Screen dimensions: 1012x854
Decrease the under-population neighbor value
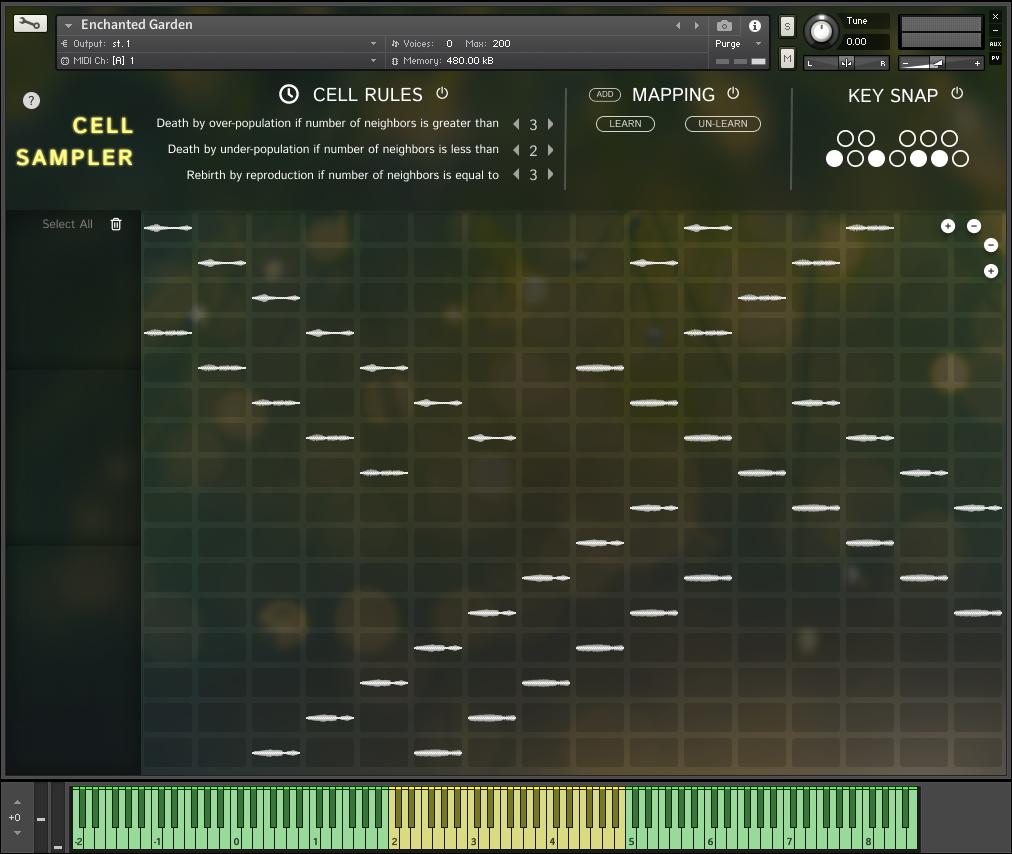coord(516,150)
